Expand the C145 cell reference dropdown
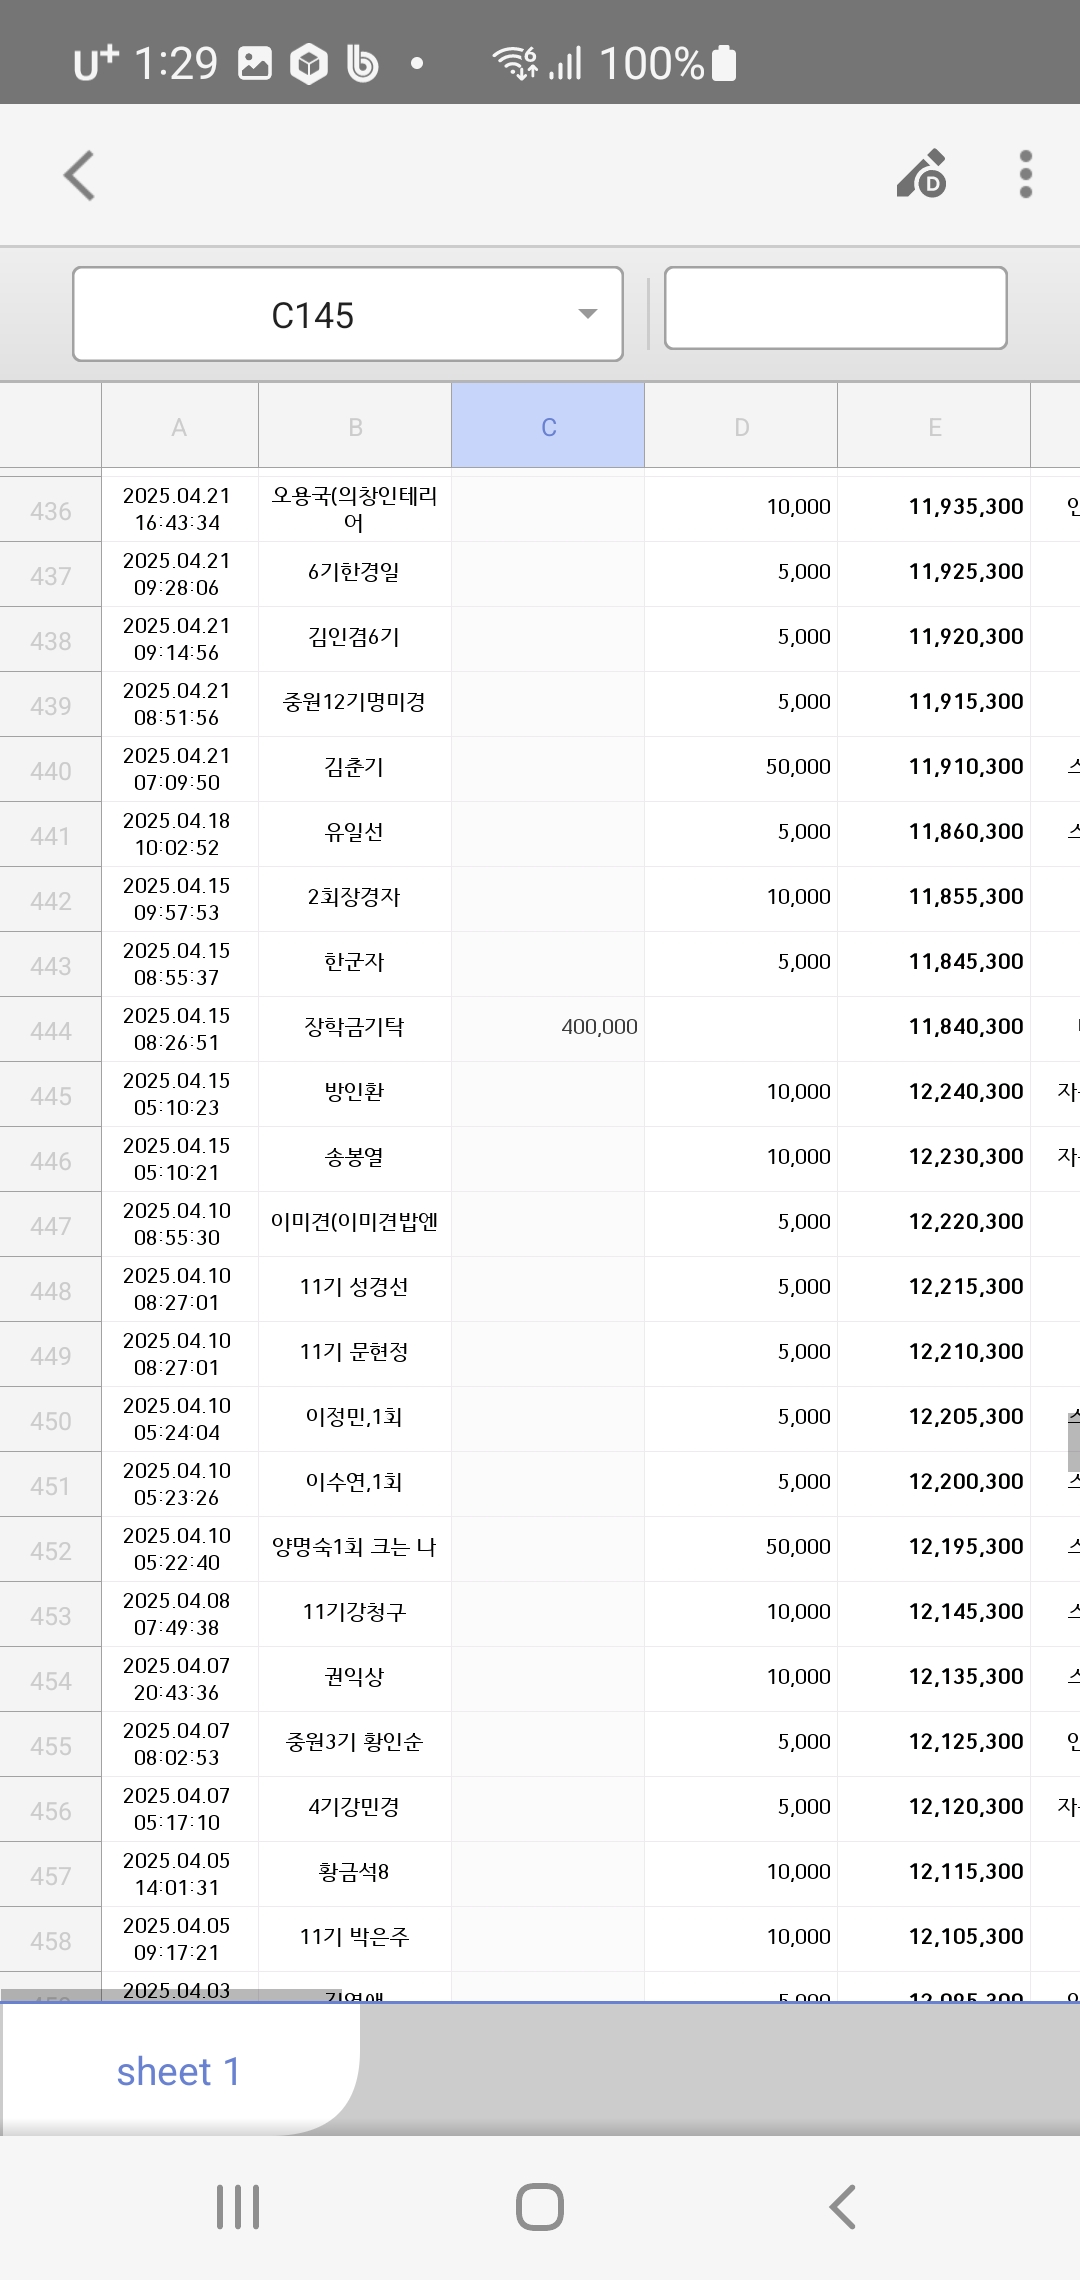The height and width of the screenshot is (2280, 1080). coord(588,314)
